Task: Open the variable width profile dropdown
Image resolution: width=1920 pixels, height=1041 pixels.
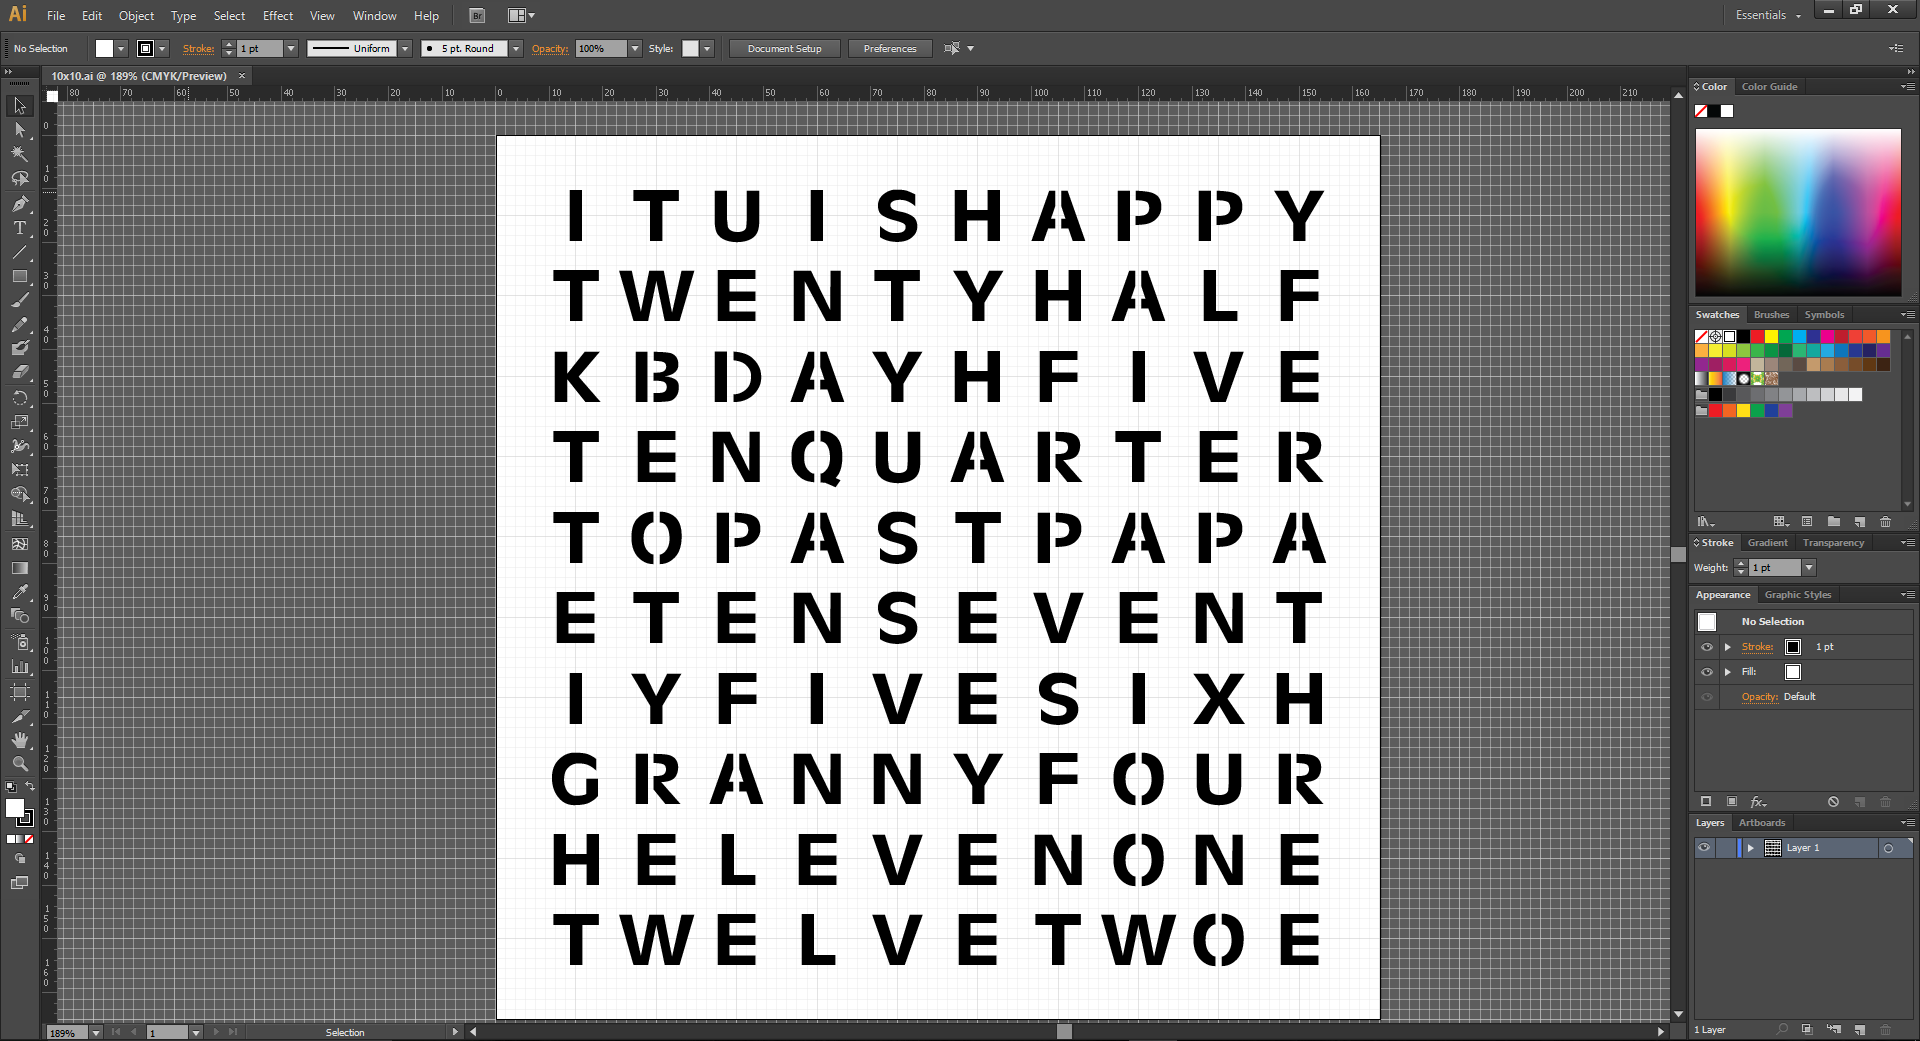Action: coord(405,48)
